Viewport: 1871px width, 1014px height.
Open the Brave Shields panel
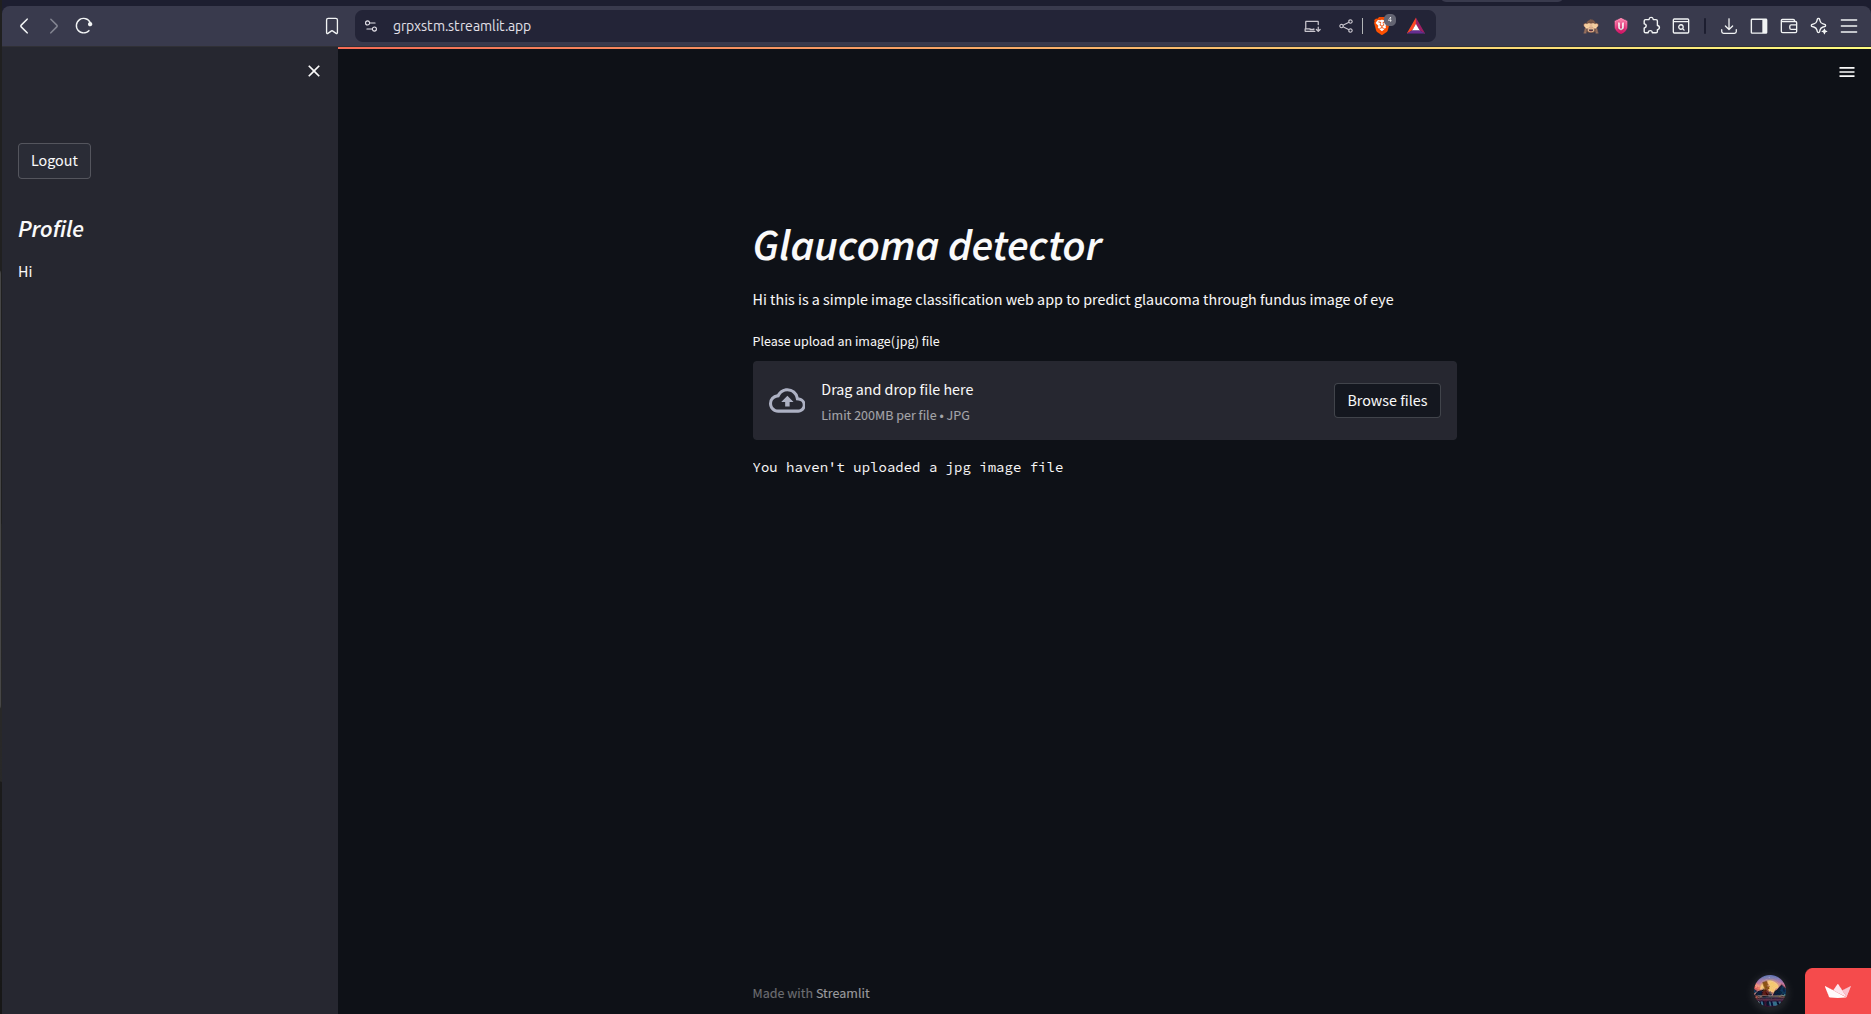click(x=1382, y=26)
